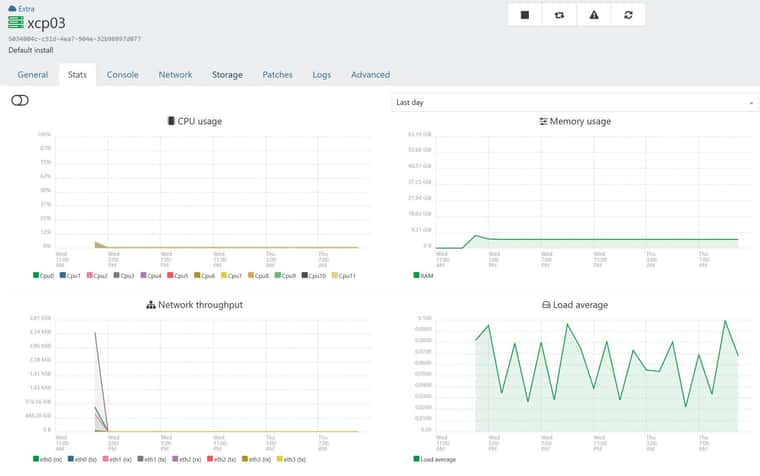This screenshot has height=476, width=760.
Task: Open the Console tab
Action: (x=123, y=75)
